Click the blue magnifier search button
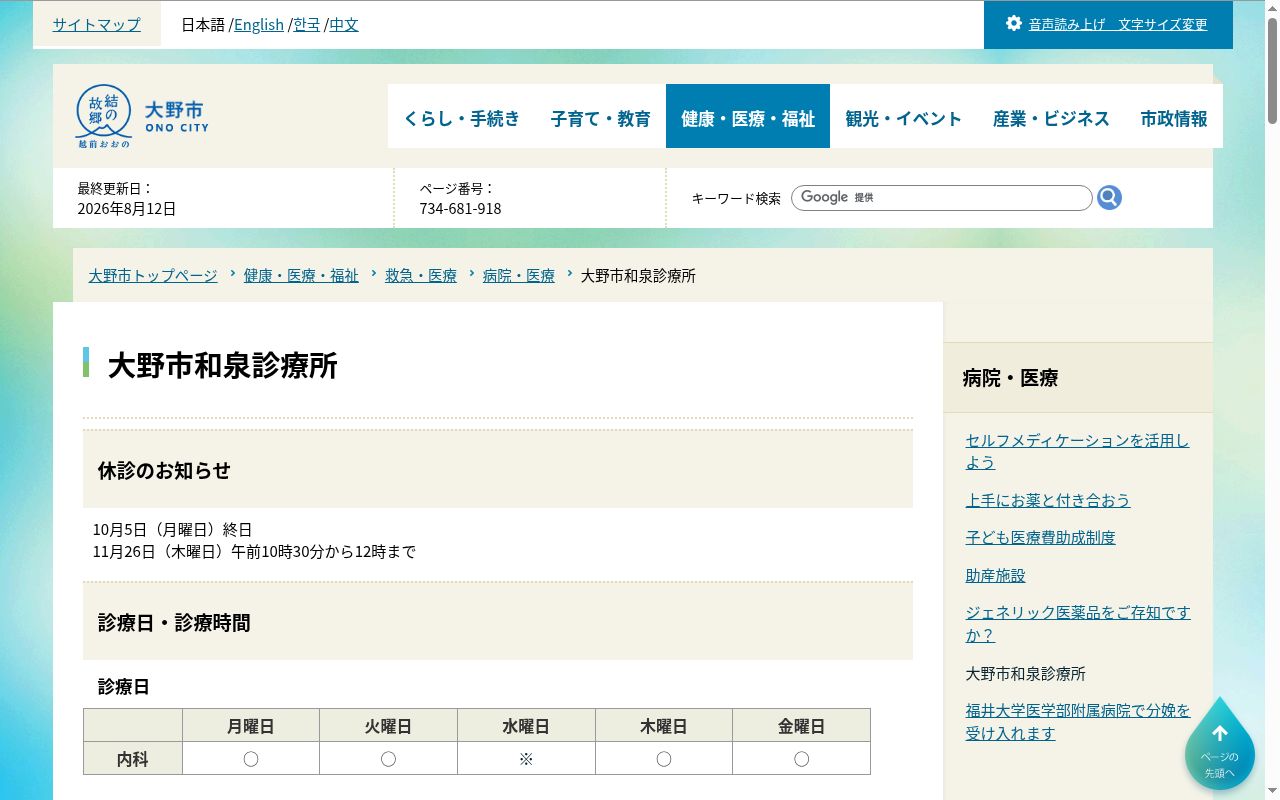 pyautogui.click(x=1109, y=198)
